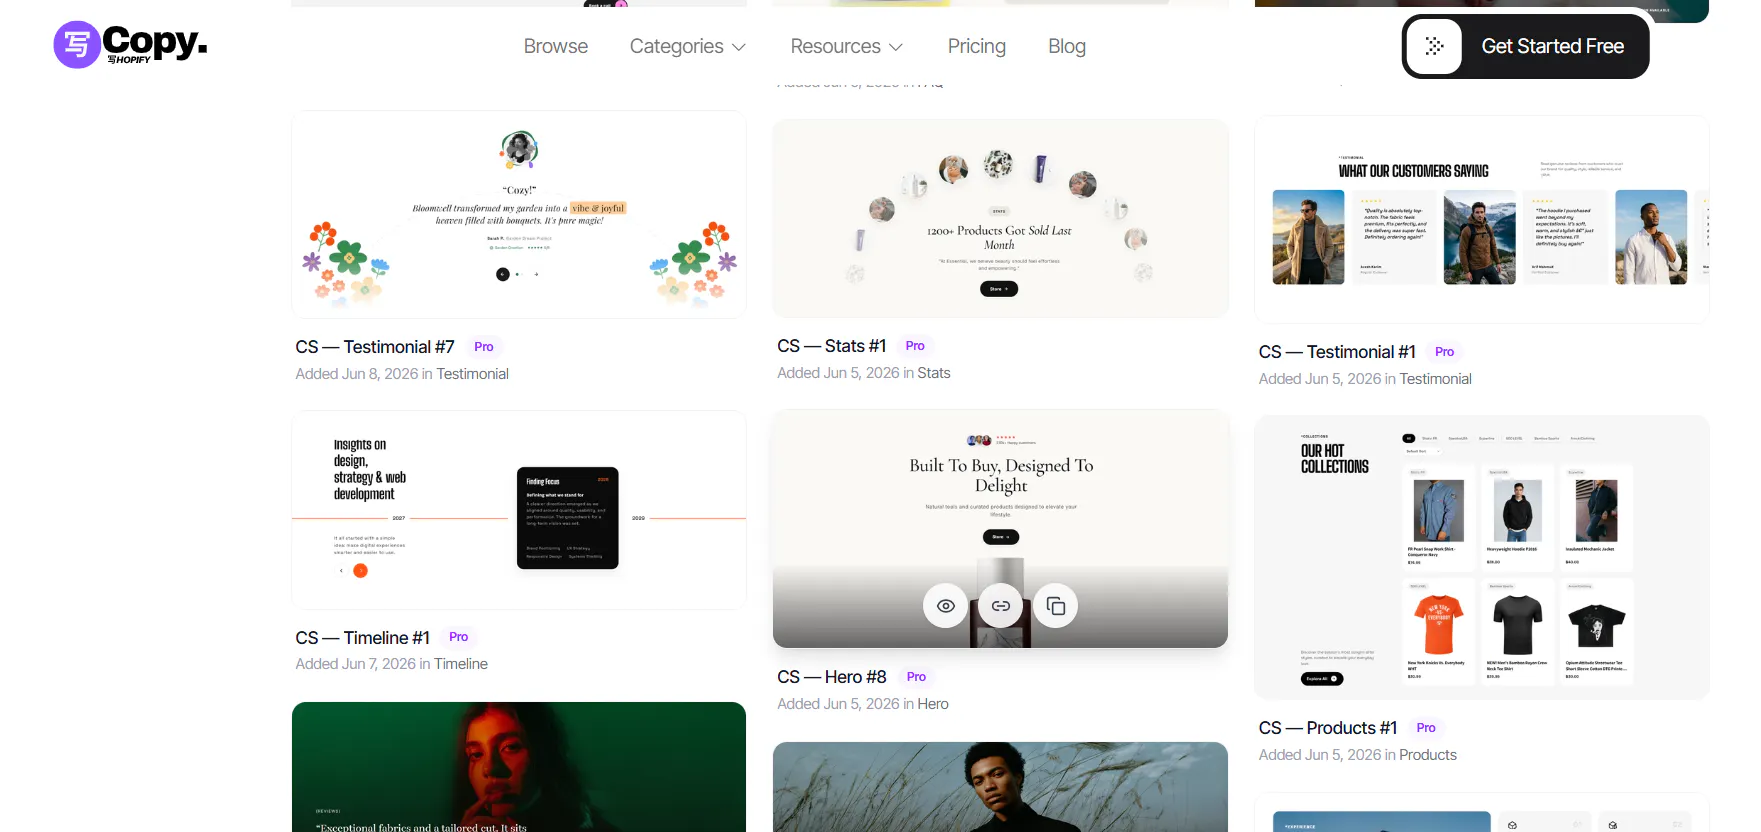Click the Get Started Free sparkle icon

[x=1434, y=46]
